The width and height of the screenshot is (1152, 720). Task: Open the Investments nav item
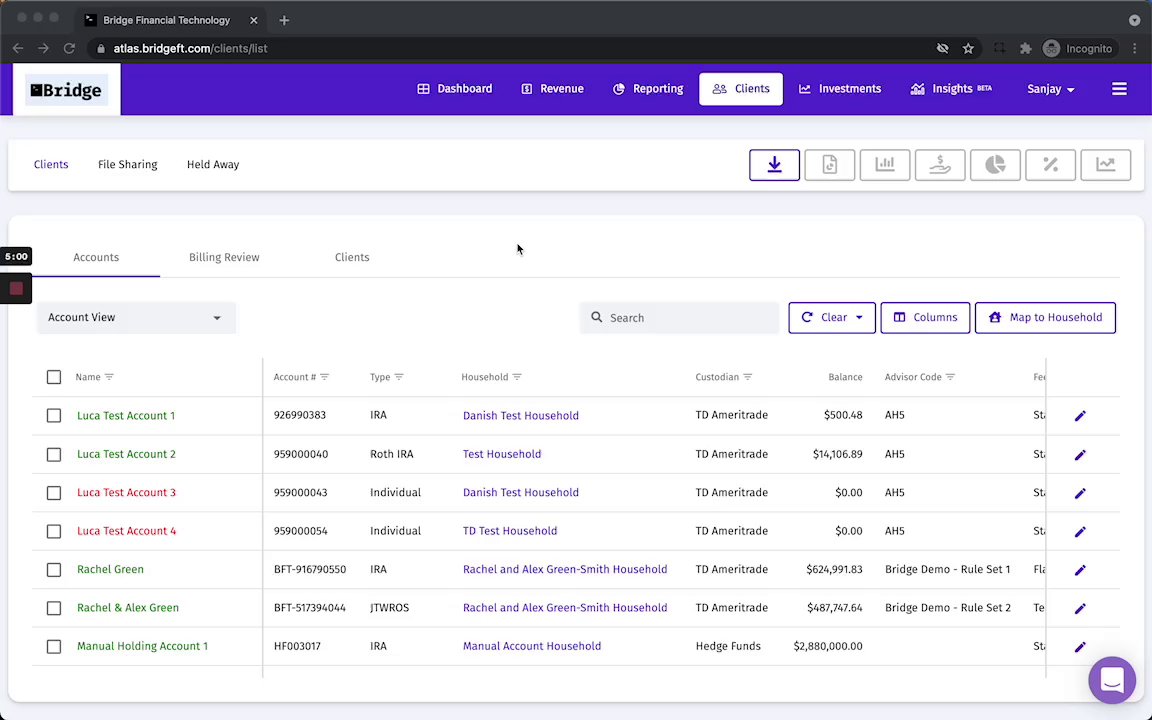tap(840, 89)
